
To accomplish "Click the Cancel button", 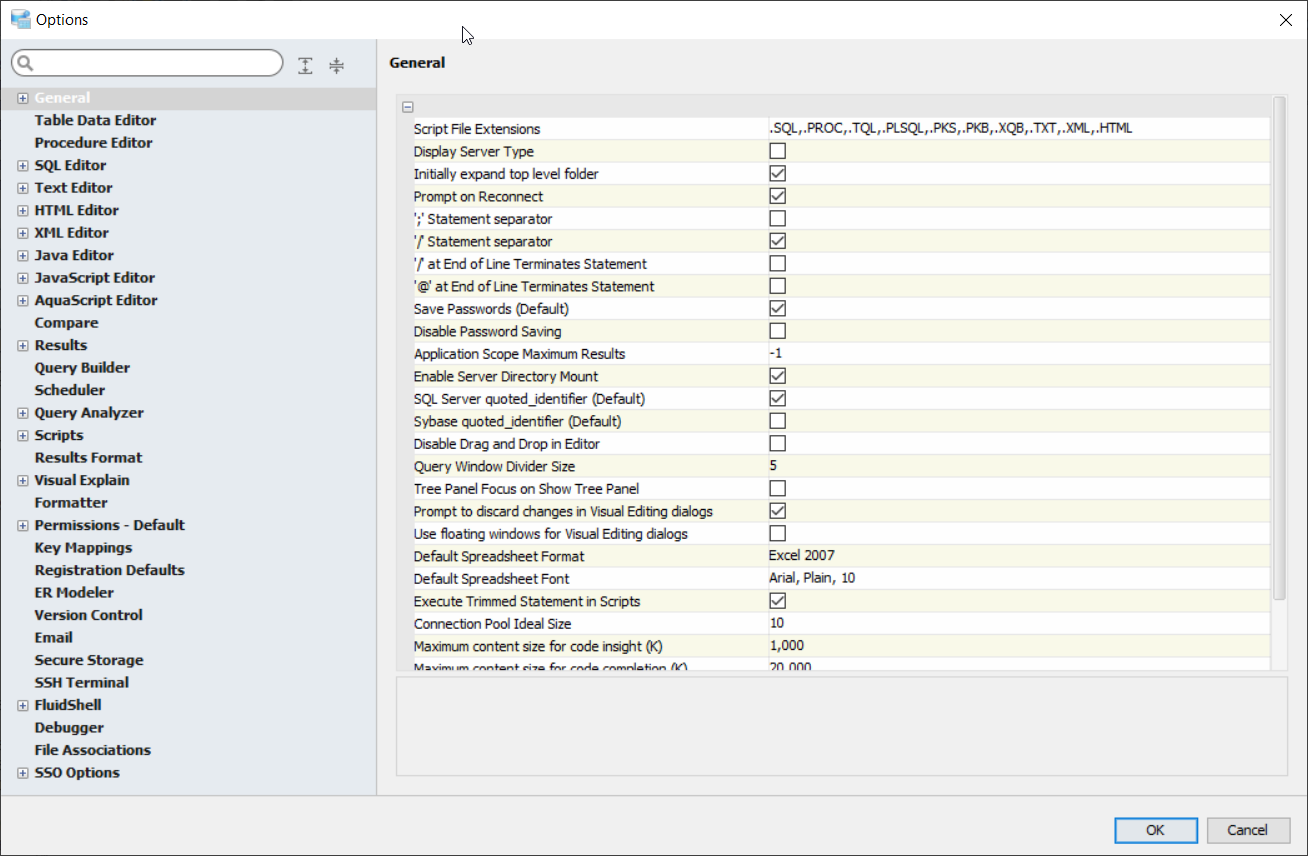I will [x=1247, y=830].
